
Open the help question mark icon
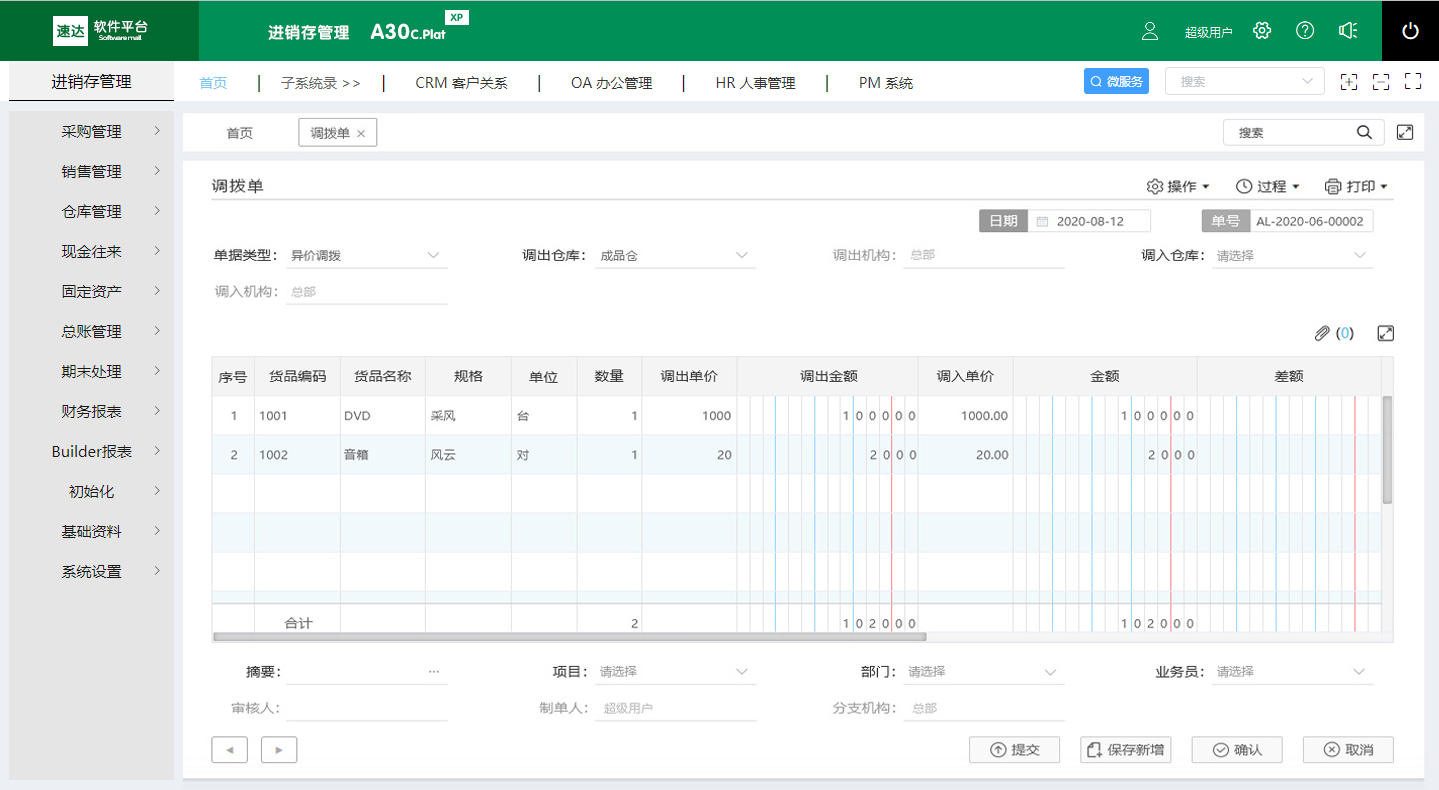pyautogui.click(x=1305, y=30)
